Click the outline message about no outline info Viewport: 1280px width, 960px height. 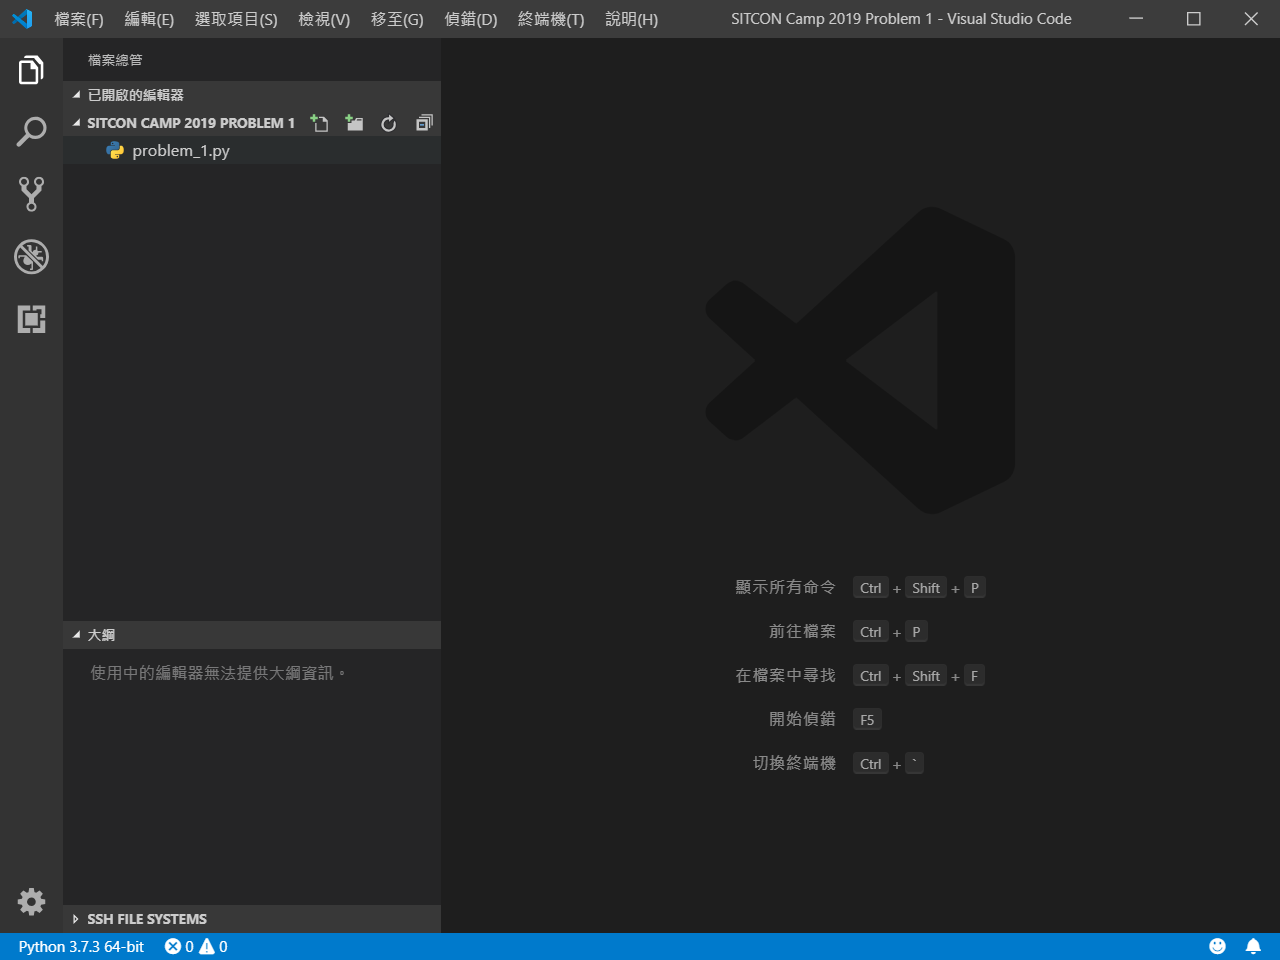coord(218,673)
